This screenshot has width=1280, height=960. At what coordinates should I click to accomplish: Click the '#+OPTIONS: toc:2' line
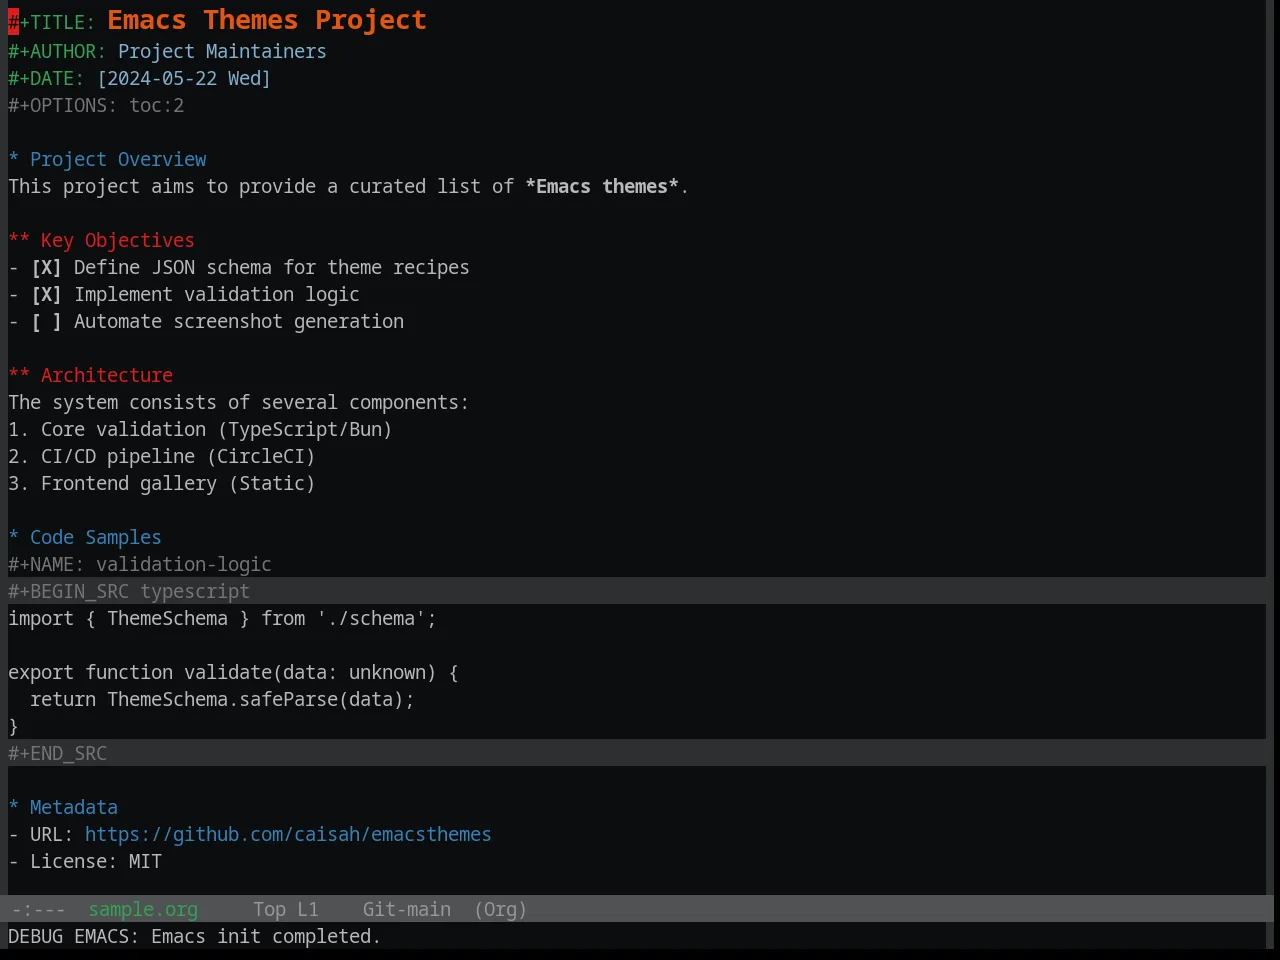[96, 106]
